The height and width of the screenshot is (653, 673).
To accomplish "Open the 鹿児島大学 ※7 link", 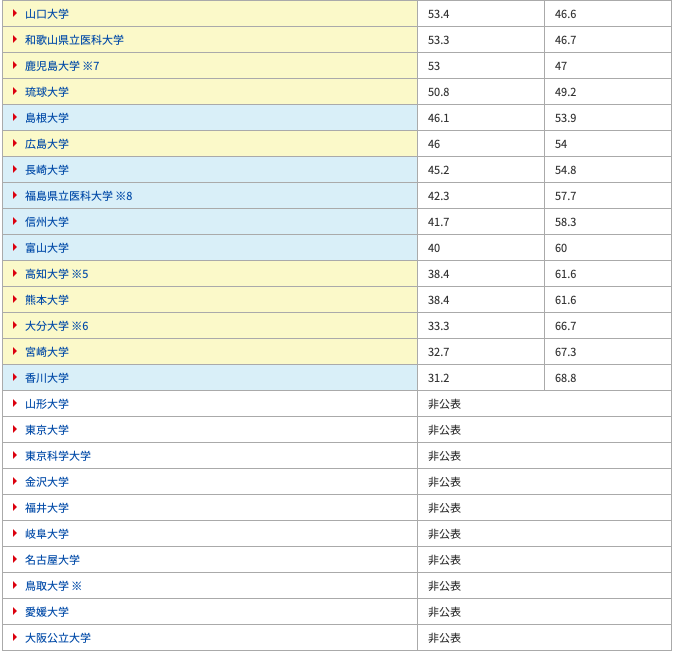I will pyautogui.click(x=62, y=66).
